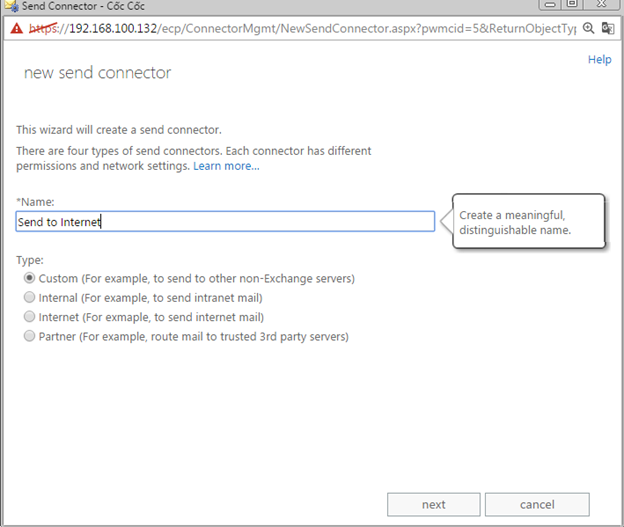Cancel the new send connector wizard
Viewport: 624px width, 527px height.
tap(537, 504)
